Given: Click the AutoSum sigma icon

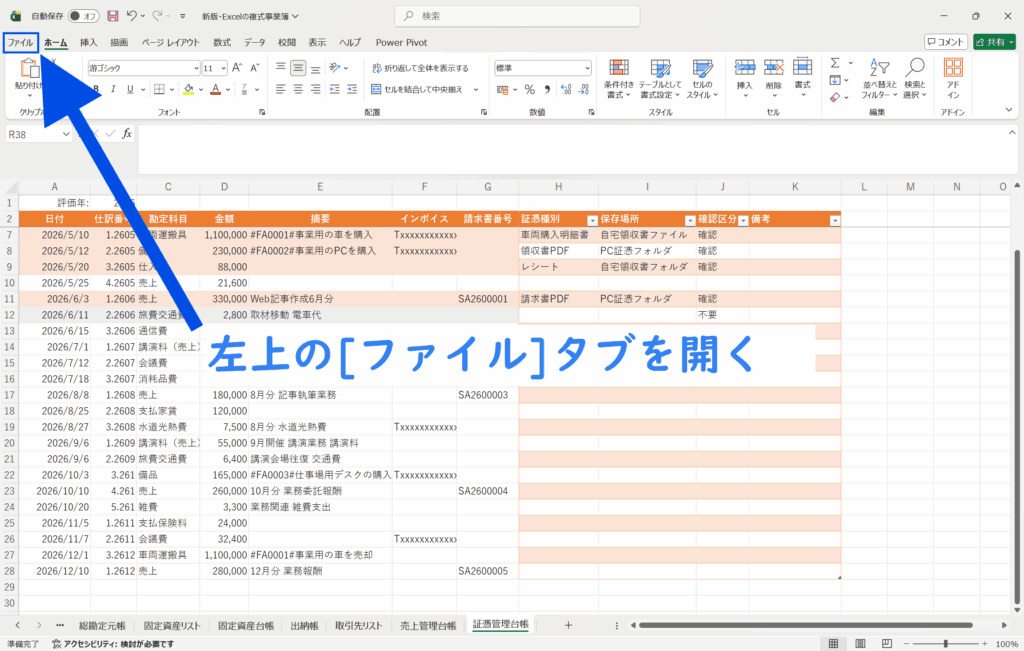Looking at the screenshot, I should 835,62.
